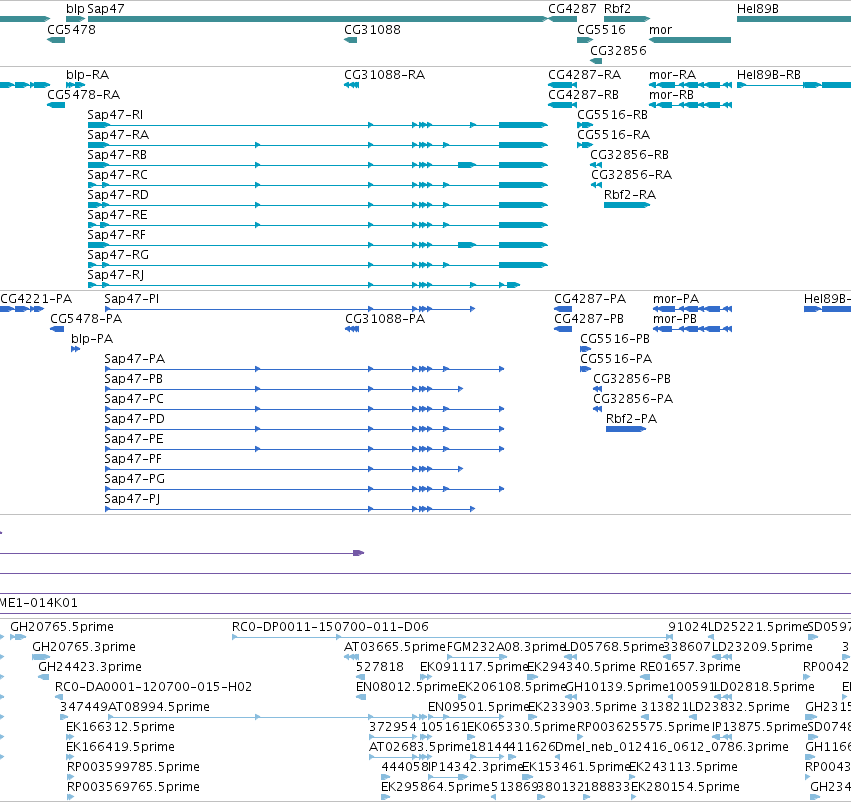
Task: Select the Hel89B gene label
Action: (x=758, y=9)
